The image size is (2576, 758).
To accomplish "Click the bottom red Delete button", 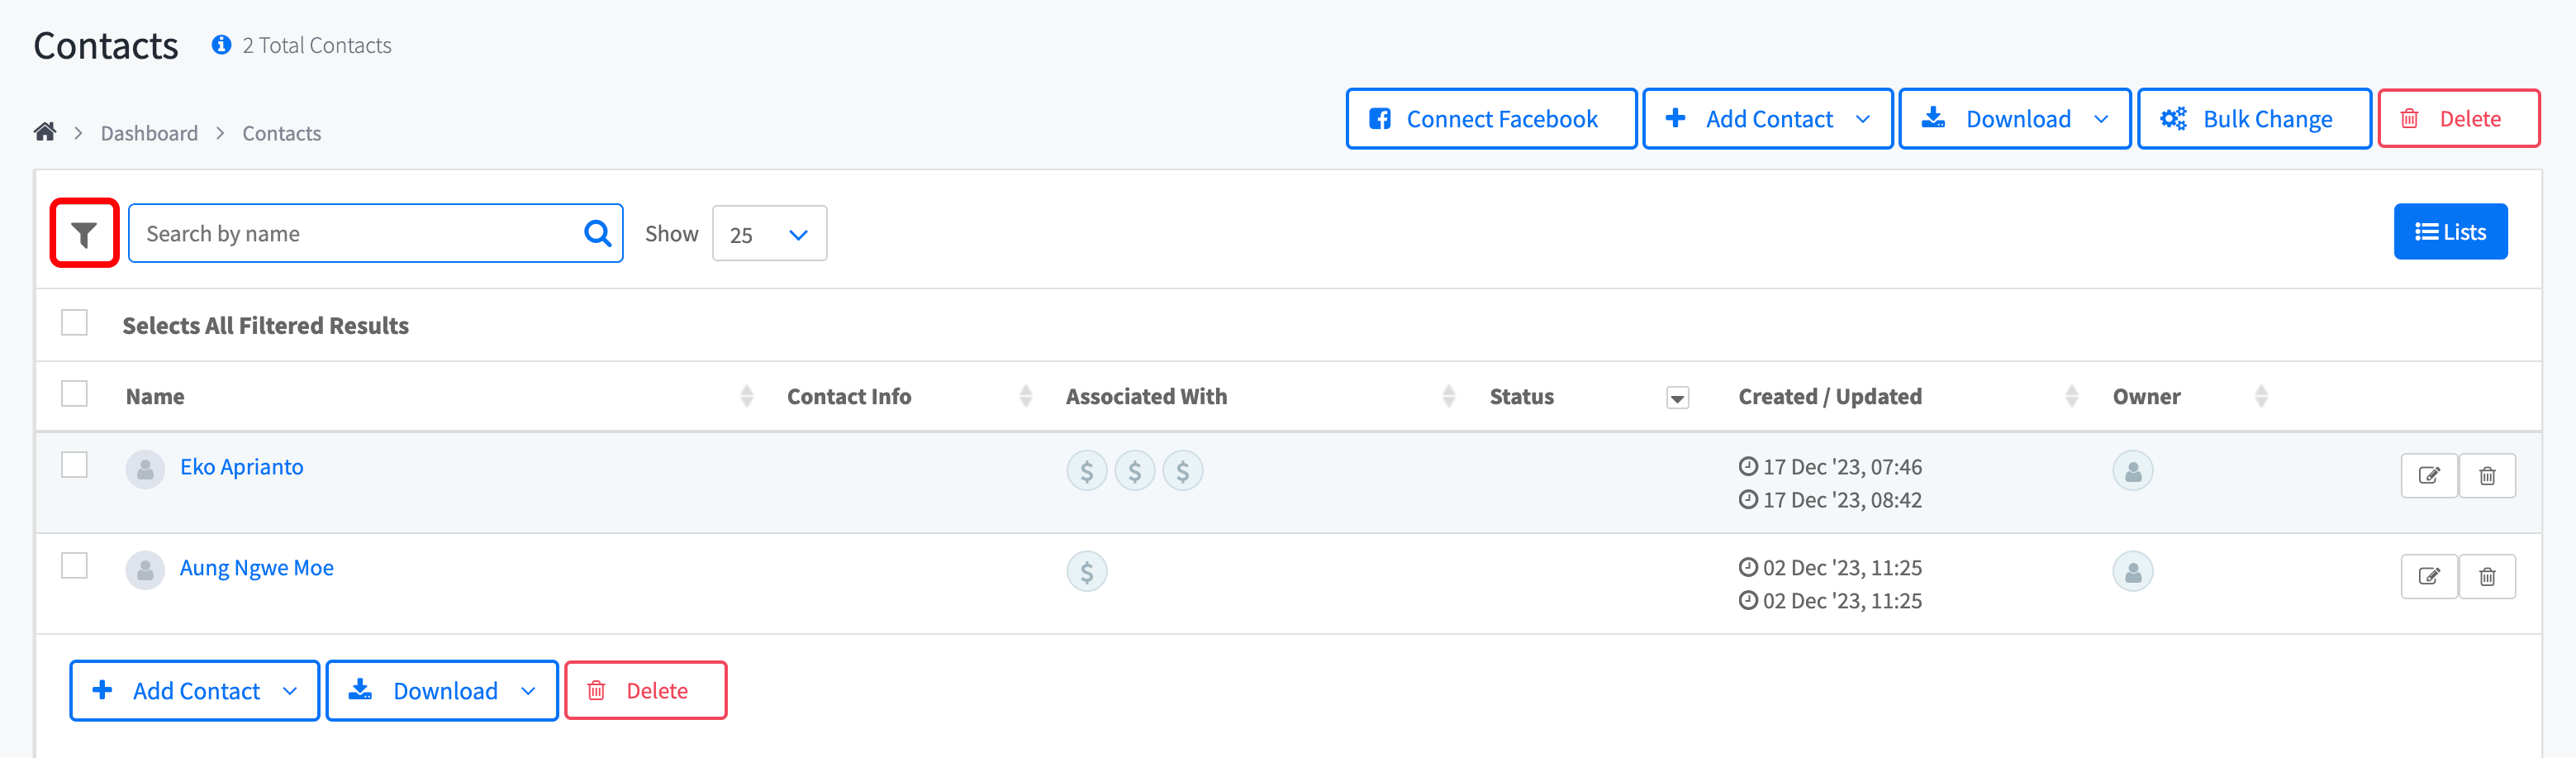I will 646,691.
